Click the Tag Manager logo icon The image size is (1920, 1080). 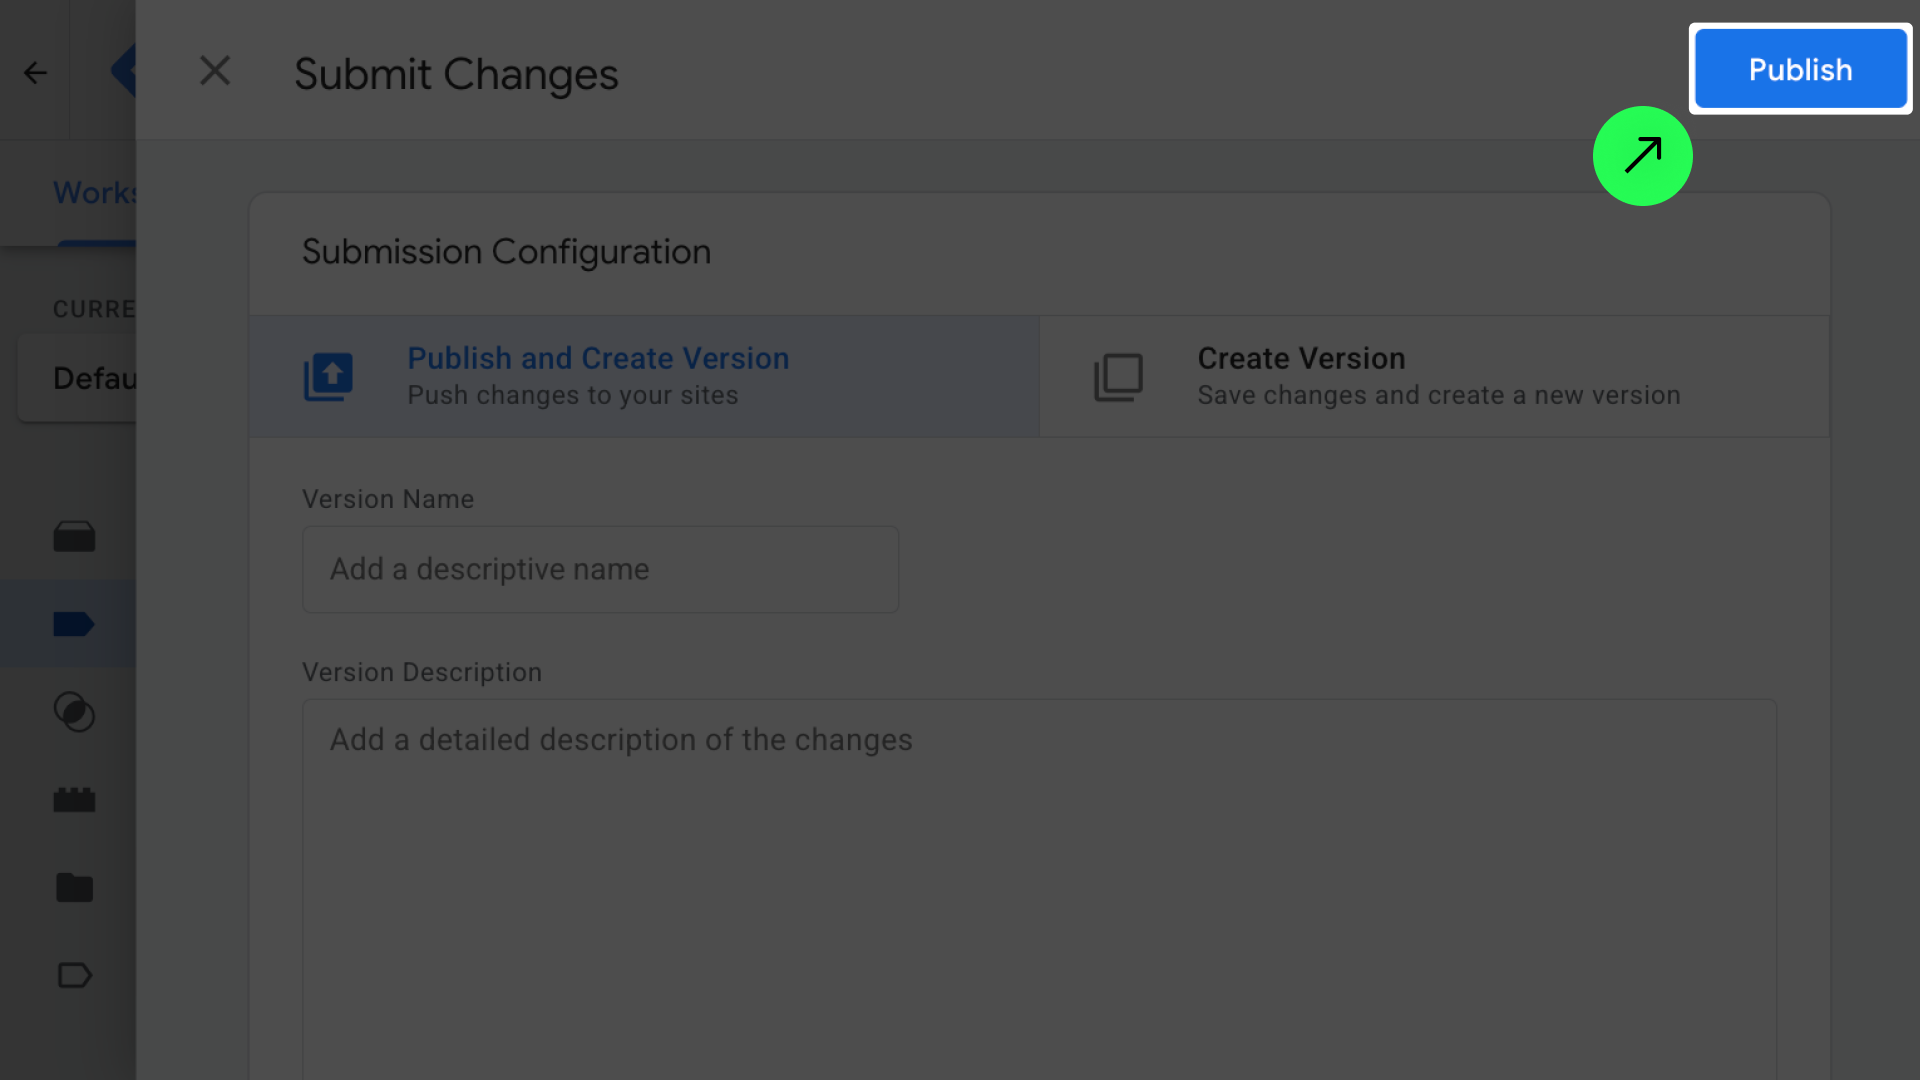122,71
